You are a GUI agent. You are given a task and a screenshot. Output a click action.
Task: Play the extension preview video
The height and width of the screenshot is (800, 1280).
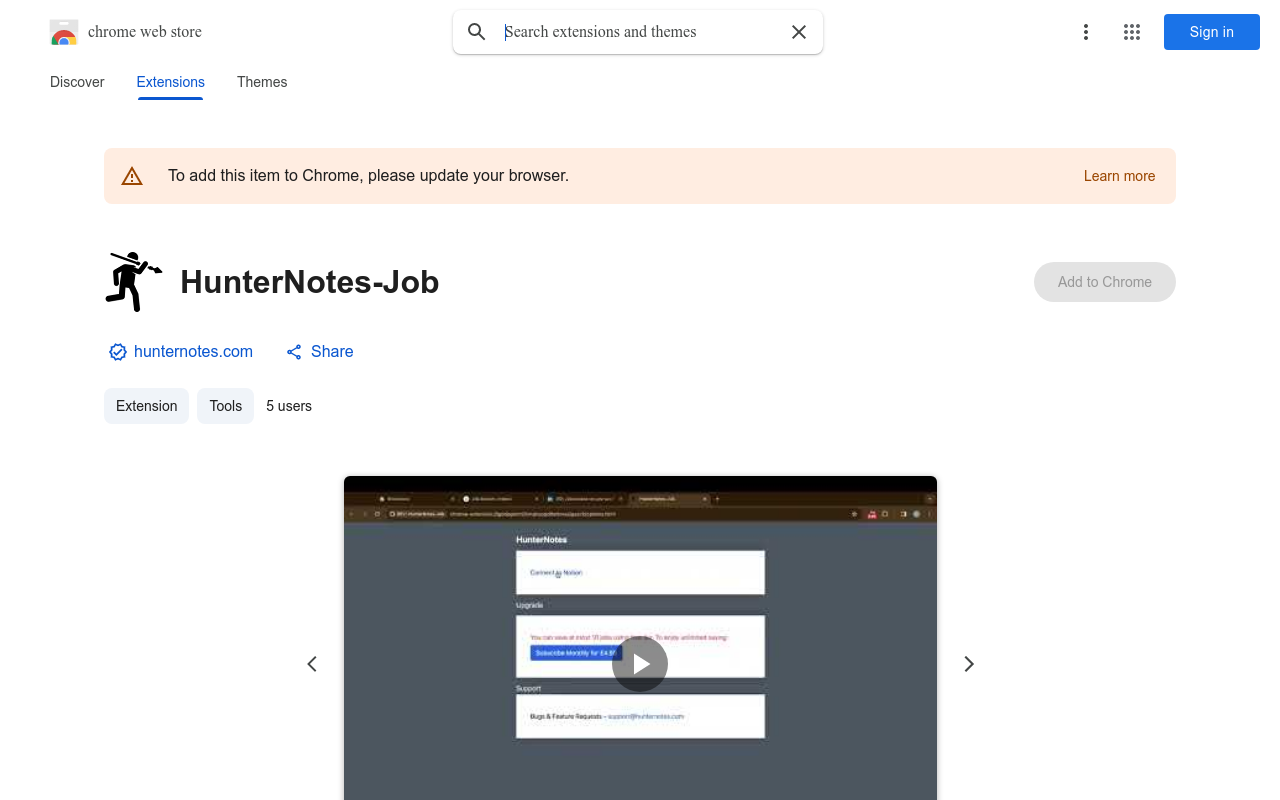(x=640, y=663)
